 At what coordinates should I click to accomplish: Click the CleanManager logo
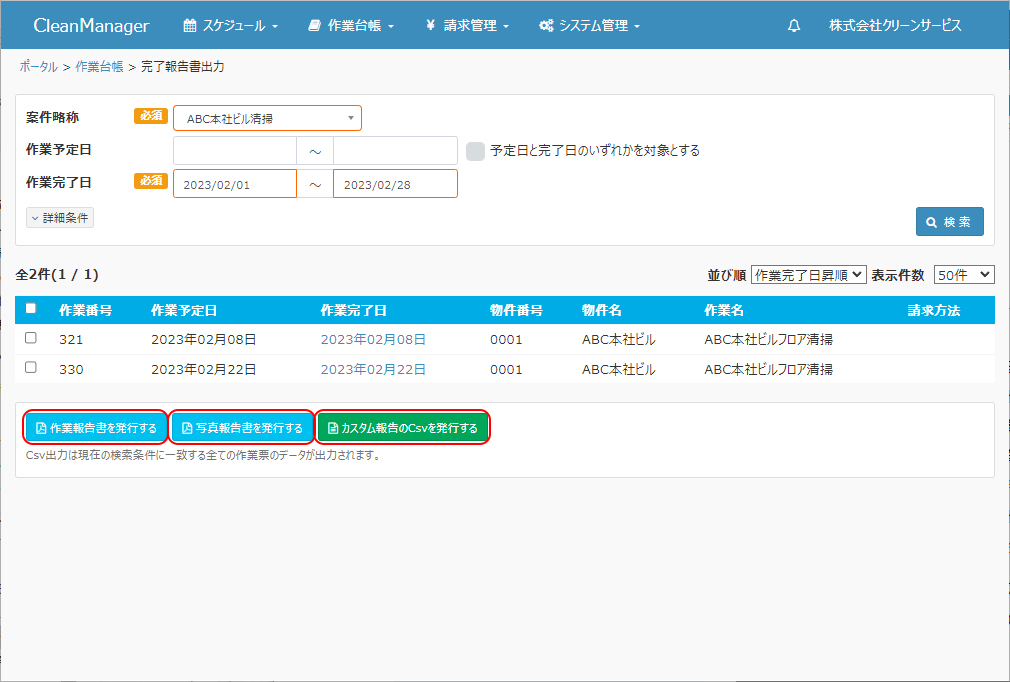pos(91,26)
